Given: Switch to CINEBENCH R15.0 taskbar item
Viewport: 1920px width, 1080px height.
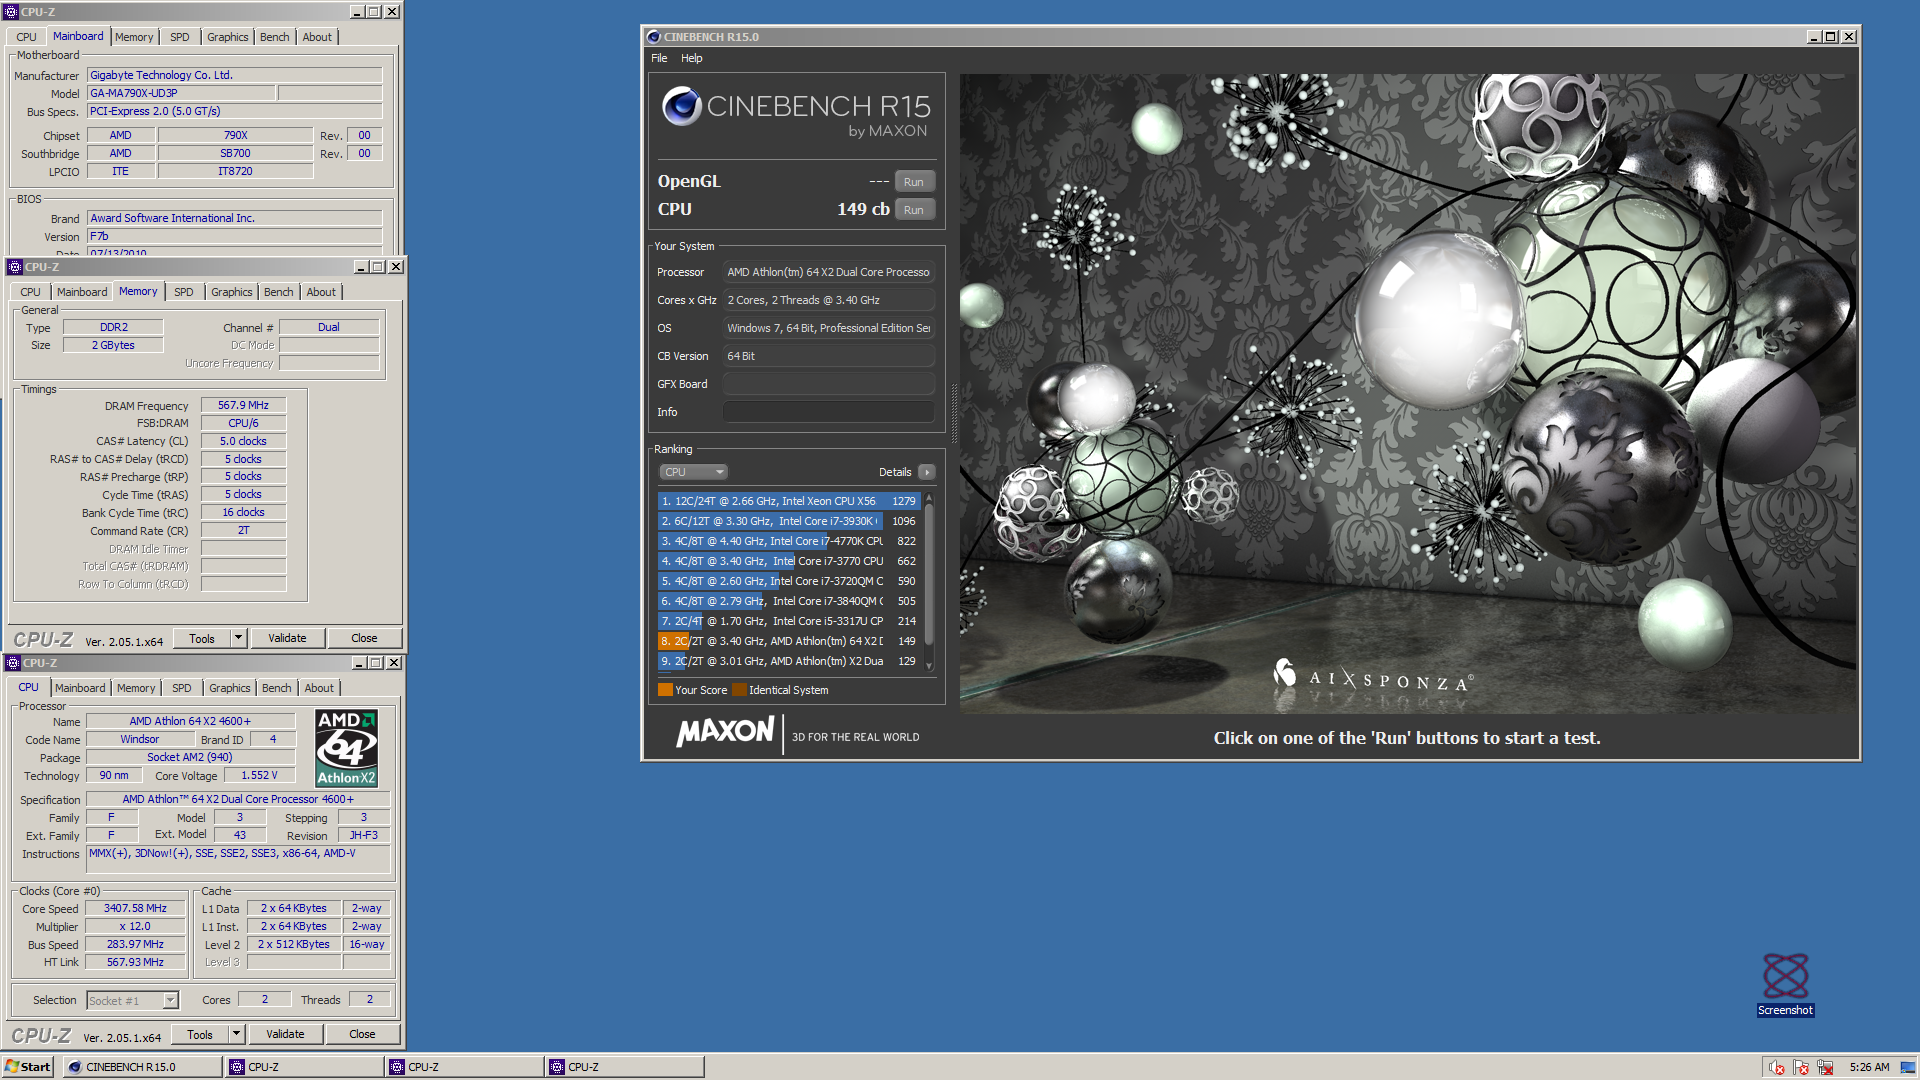Looking at the screenshot, I should coord(143,1067).
